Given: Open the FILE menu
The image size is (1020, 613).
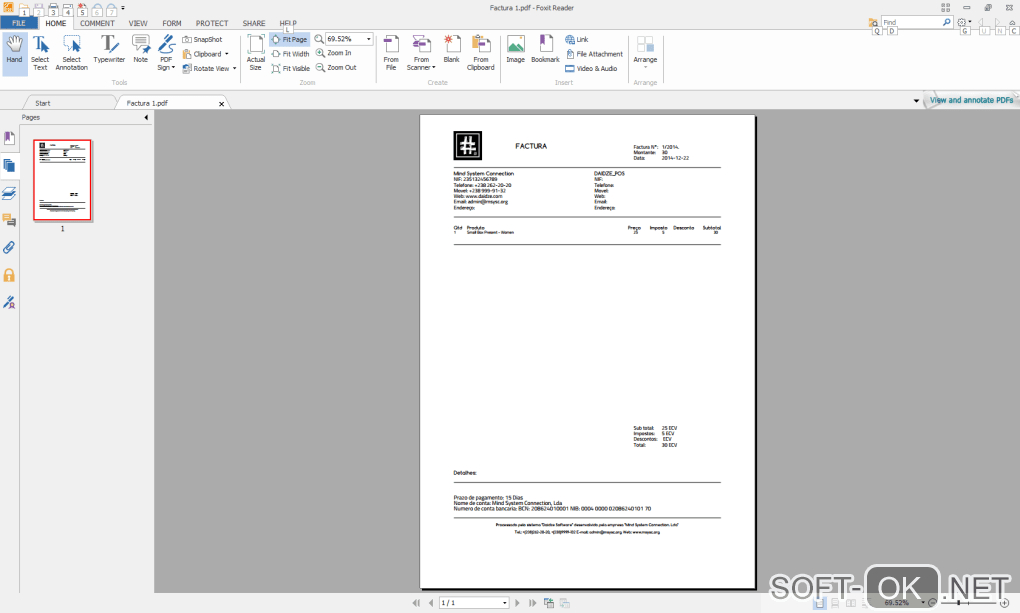Looking at the screenshot, I should [x=19, y=23].
